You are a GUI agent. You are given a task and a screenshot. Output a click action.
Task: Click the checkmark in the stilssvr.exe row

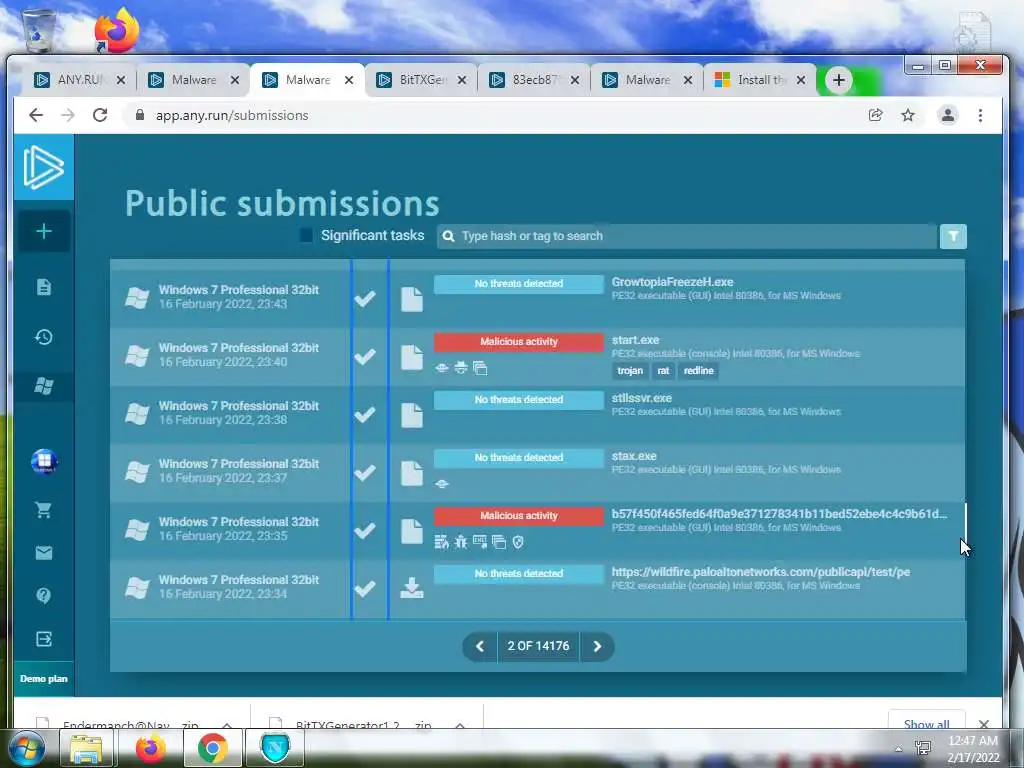pyautogui.click(x=365, y=415)
